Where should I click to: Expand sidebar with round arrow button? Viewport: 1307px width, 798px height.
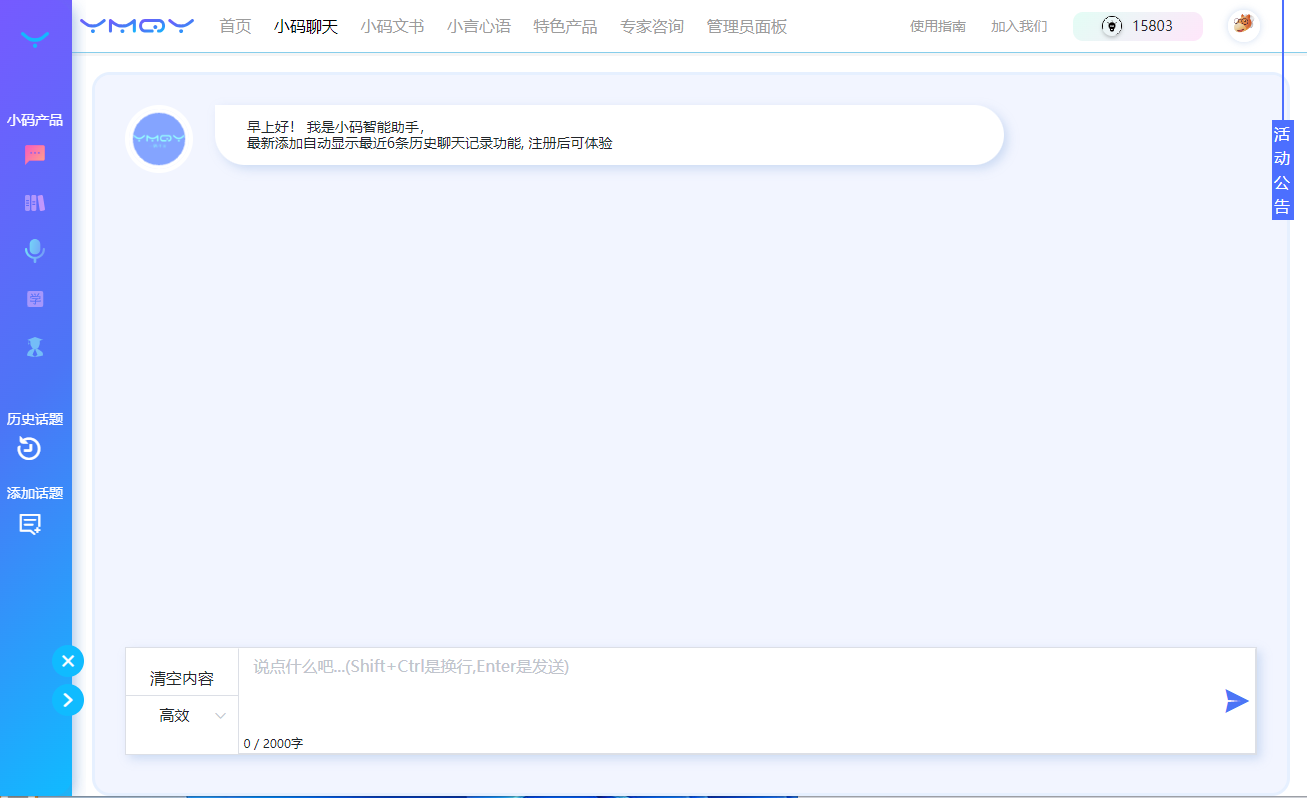68,700
